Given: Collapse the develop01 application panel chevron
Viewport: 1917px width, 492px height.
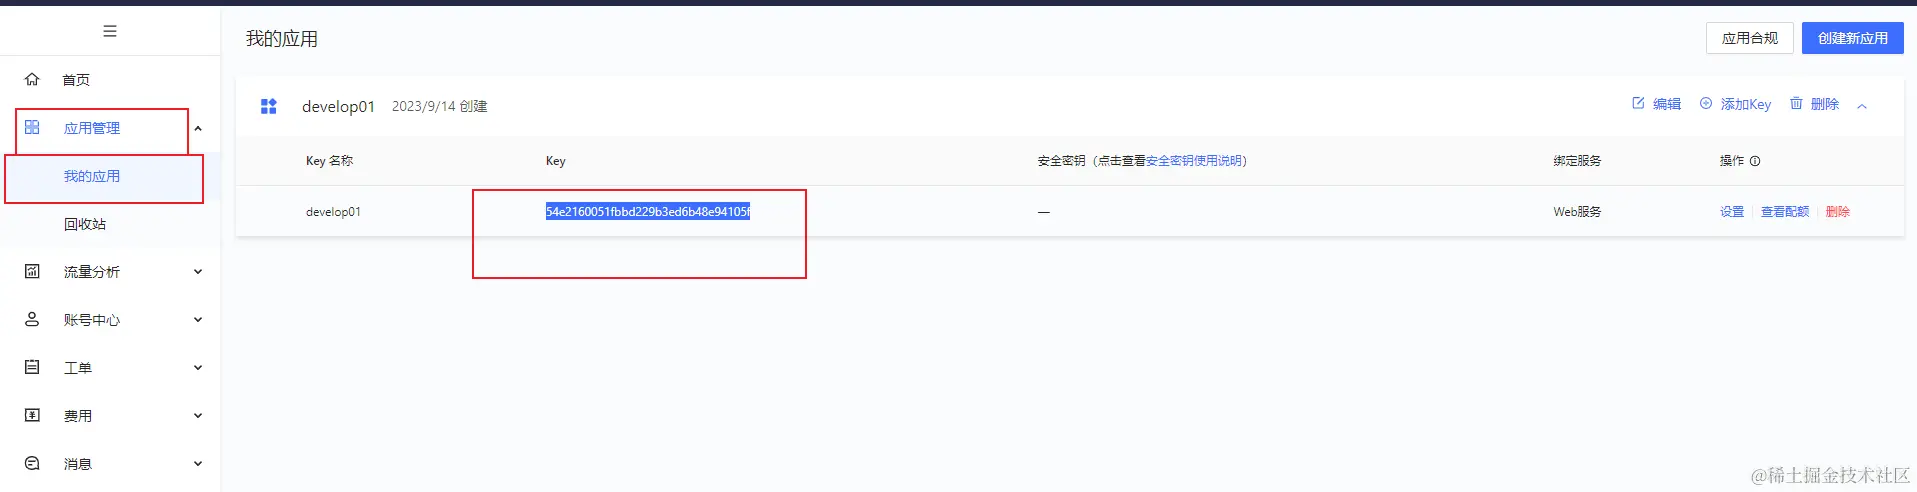Looking at the screenshot, I should [1862, 106].
